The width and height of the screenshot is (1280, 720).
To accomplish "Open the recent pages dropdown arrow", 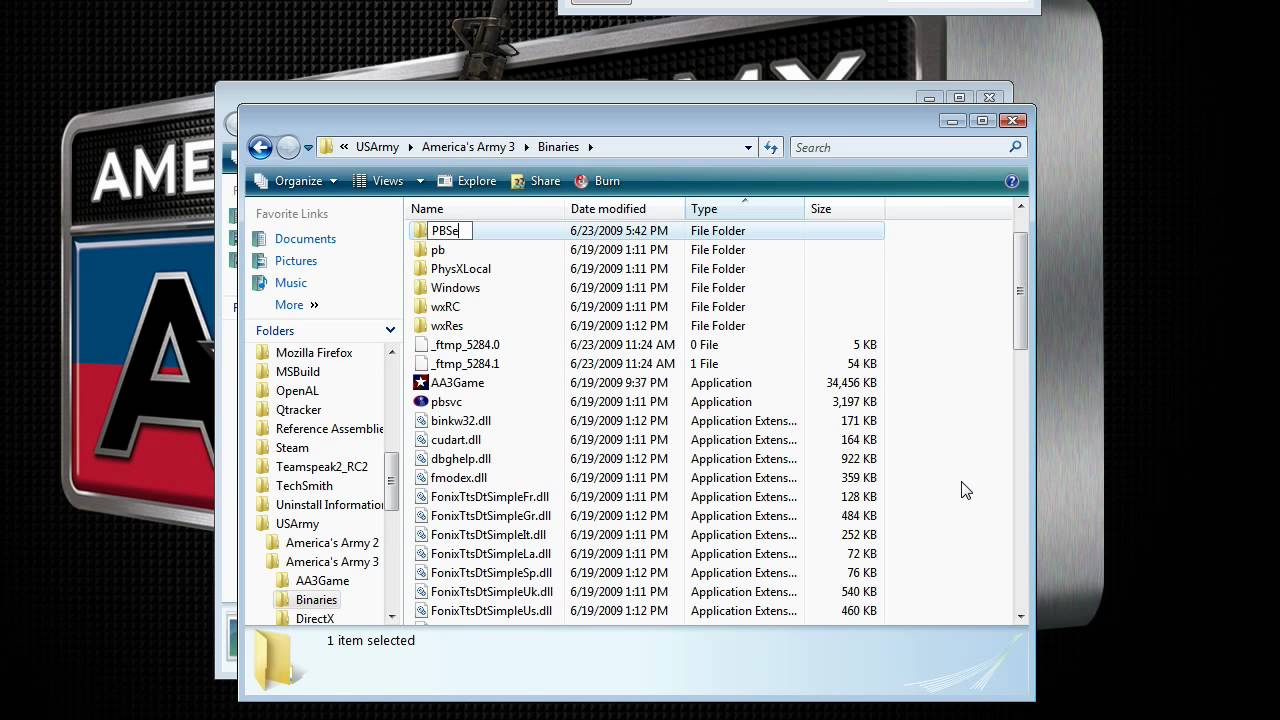I will tap(308, 148).
